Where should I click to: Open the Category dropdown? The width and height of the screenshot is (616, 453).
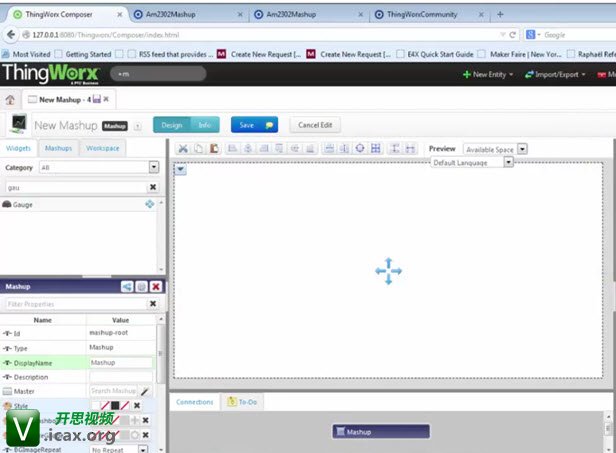tap(154, 167)
